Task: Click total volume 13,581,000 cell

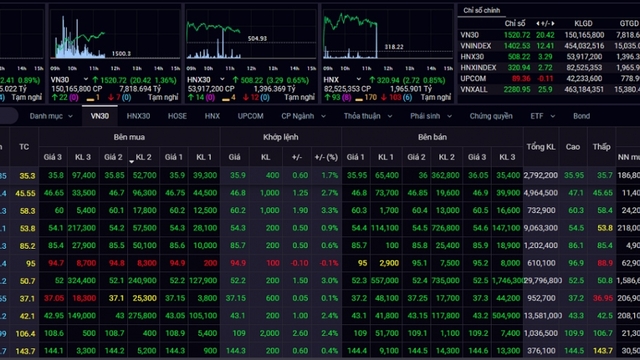Action: click(541, 316)
